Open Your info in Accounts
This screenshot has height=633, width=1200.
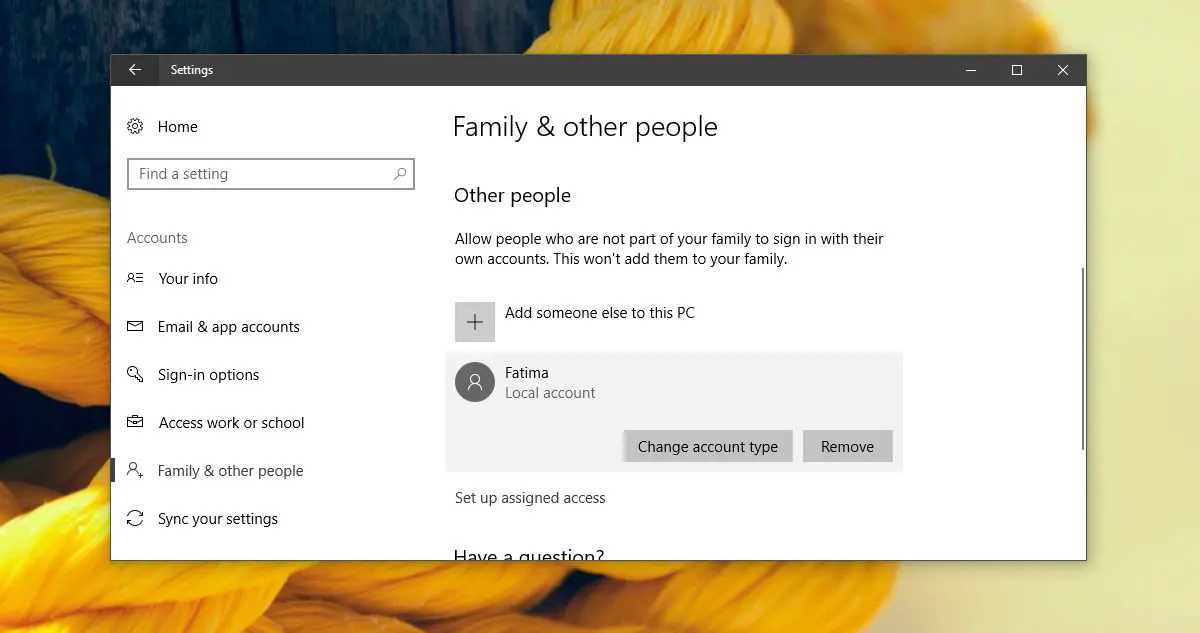tap(188, 279)
